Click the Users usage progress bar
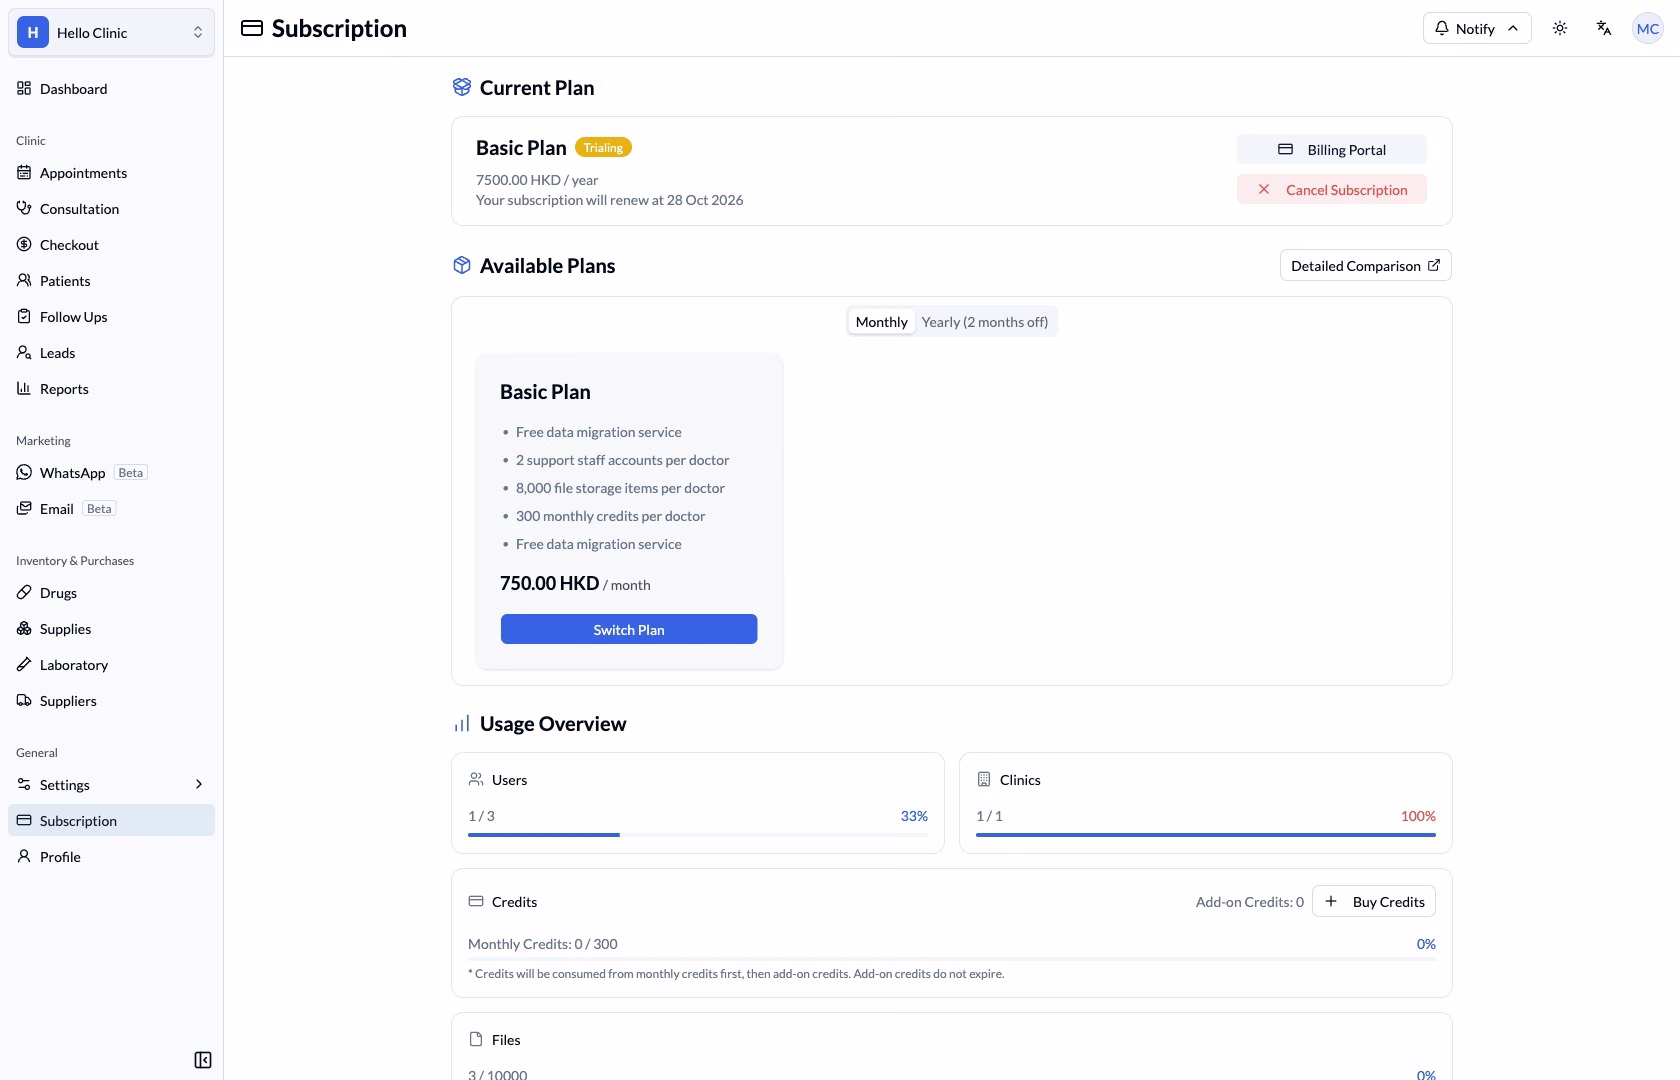1680x1080 pixels. (698, 835)
